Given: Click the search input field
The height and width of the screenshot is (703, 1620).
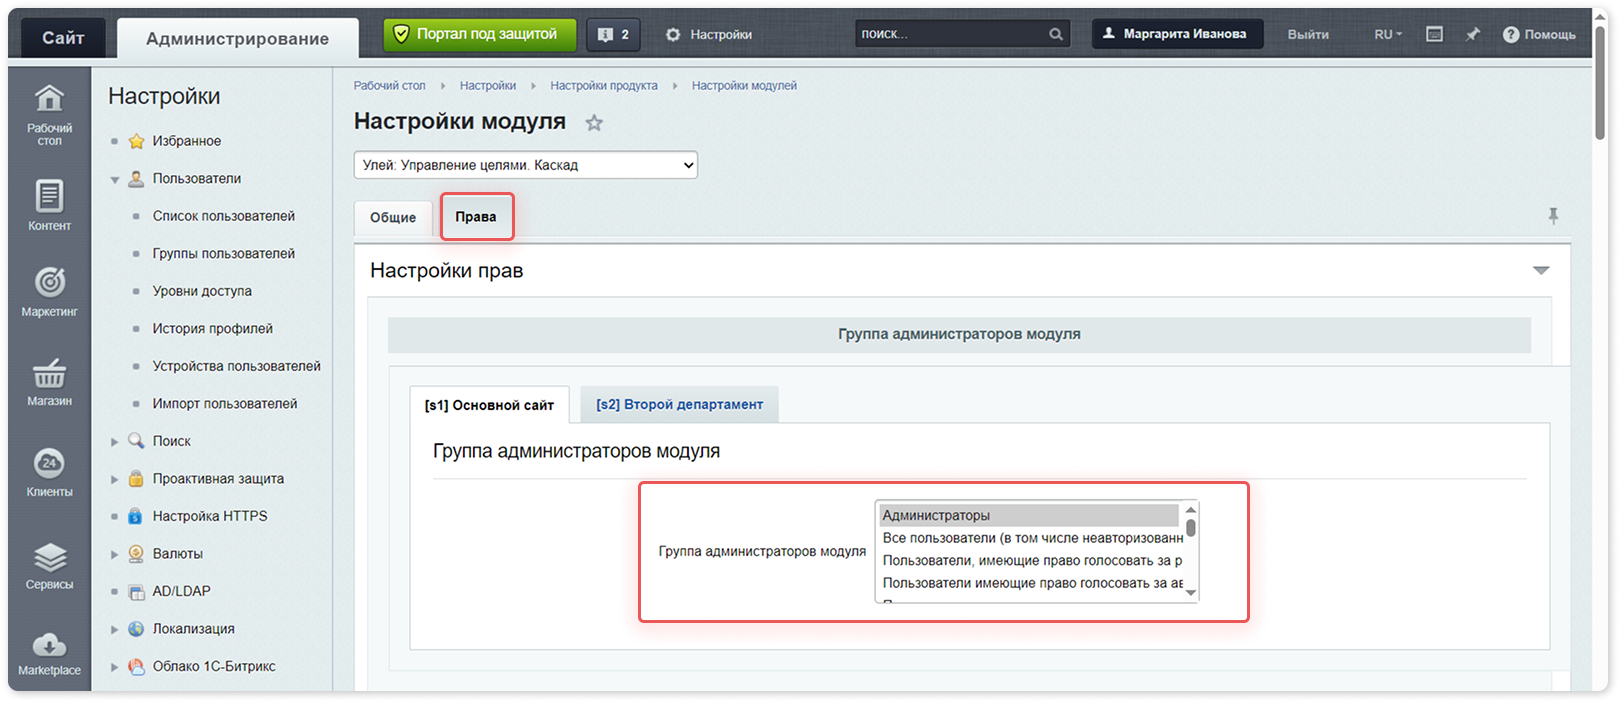Looking at the screenshot, I should [x=951, y=34].
